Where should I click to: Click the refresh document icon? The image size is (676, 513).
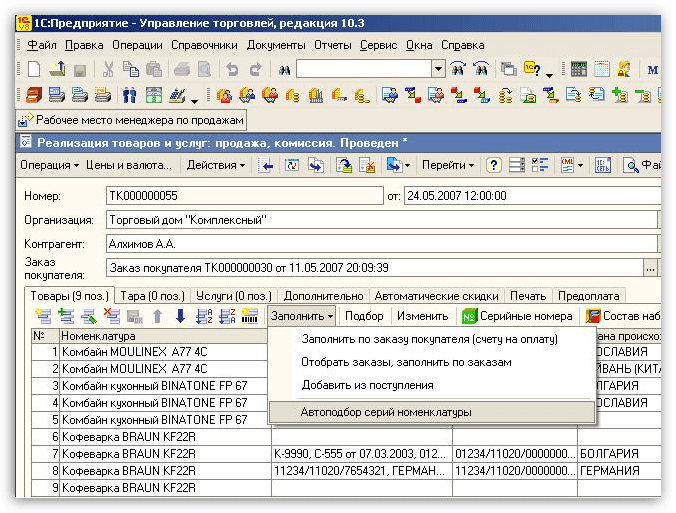292,166
